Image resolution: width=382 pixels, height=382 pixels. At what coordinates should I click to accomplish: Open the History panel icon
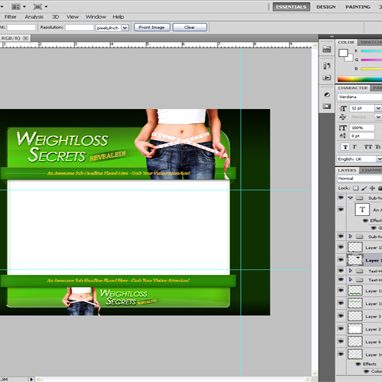pyautogui.click(x=327, y=66)
